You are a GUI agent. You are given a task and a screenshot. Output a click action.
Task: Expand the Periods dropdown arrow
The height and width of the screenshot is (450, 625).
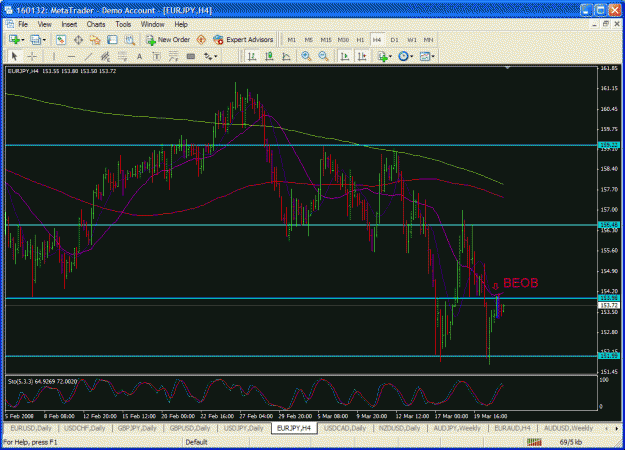tap(411, 57)
